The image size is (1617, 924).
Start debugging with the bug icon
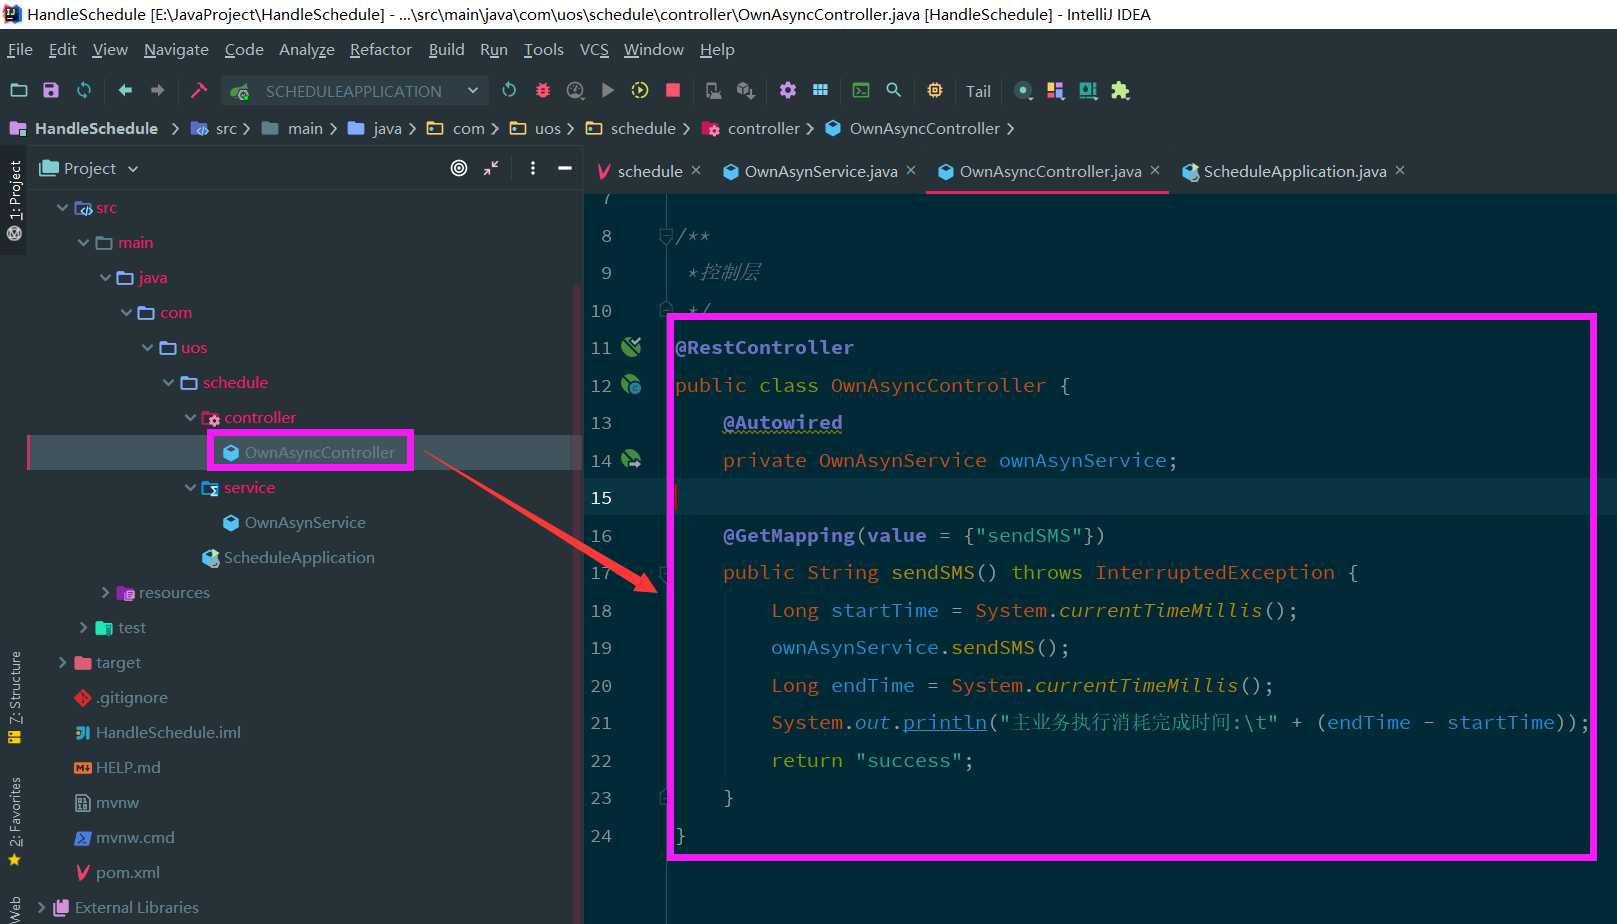[x=543, y=90]
